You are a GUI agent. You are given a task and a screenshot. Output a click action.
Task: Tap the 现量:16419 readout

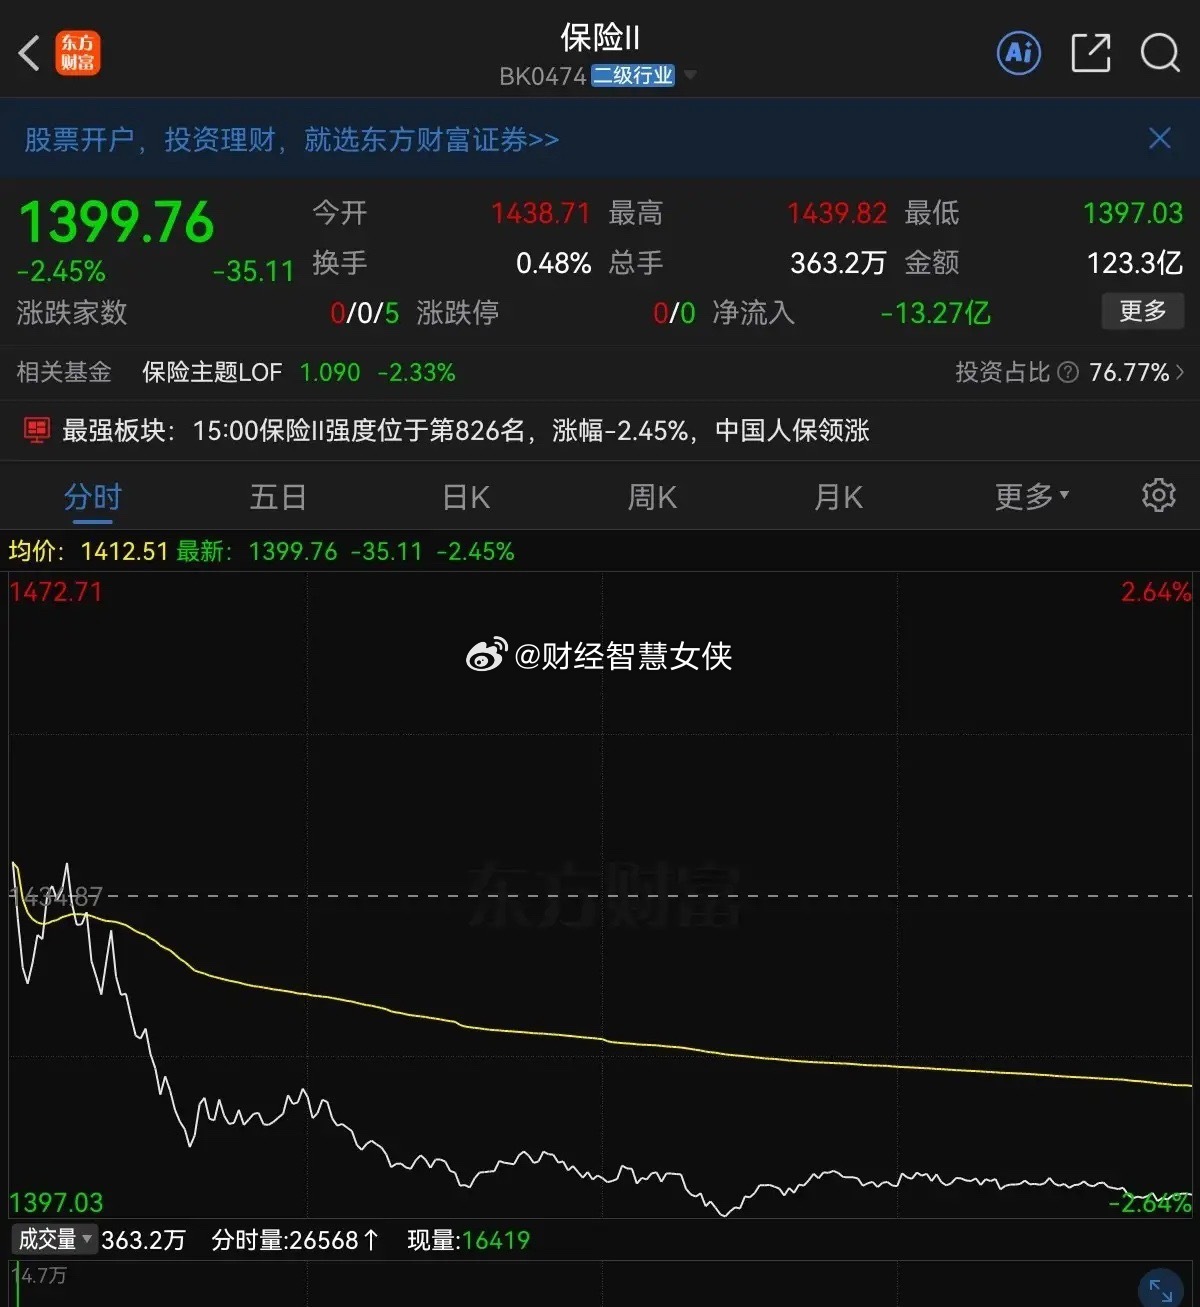(468, 1241)
